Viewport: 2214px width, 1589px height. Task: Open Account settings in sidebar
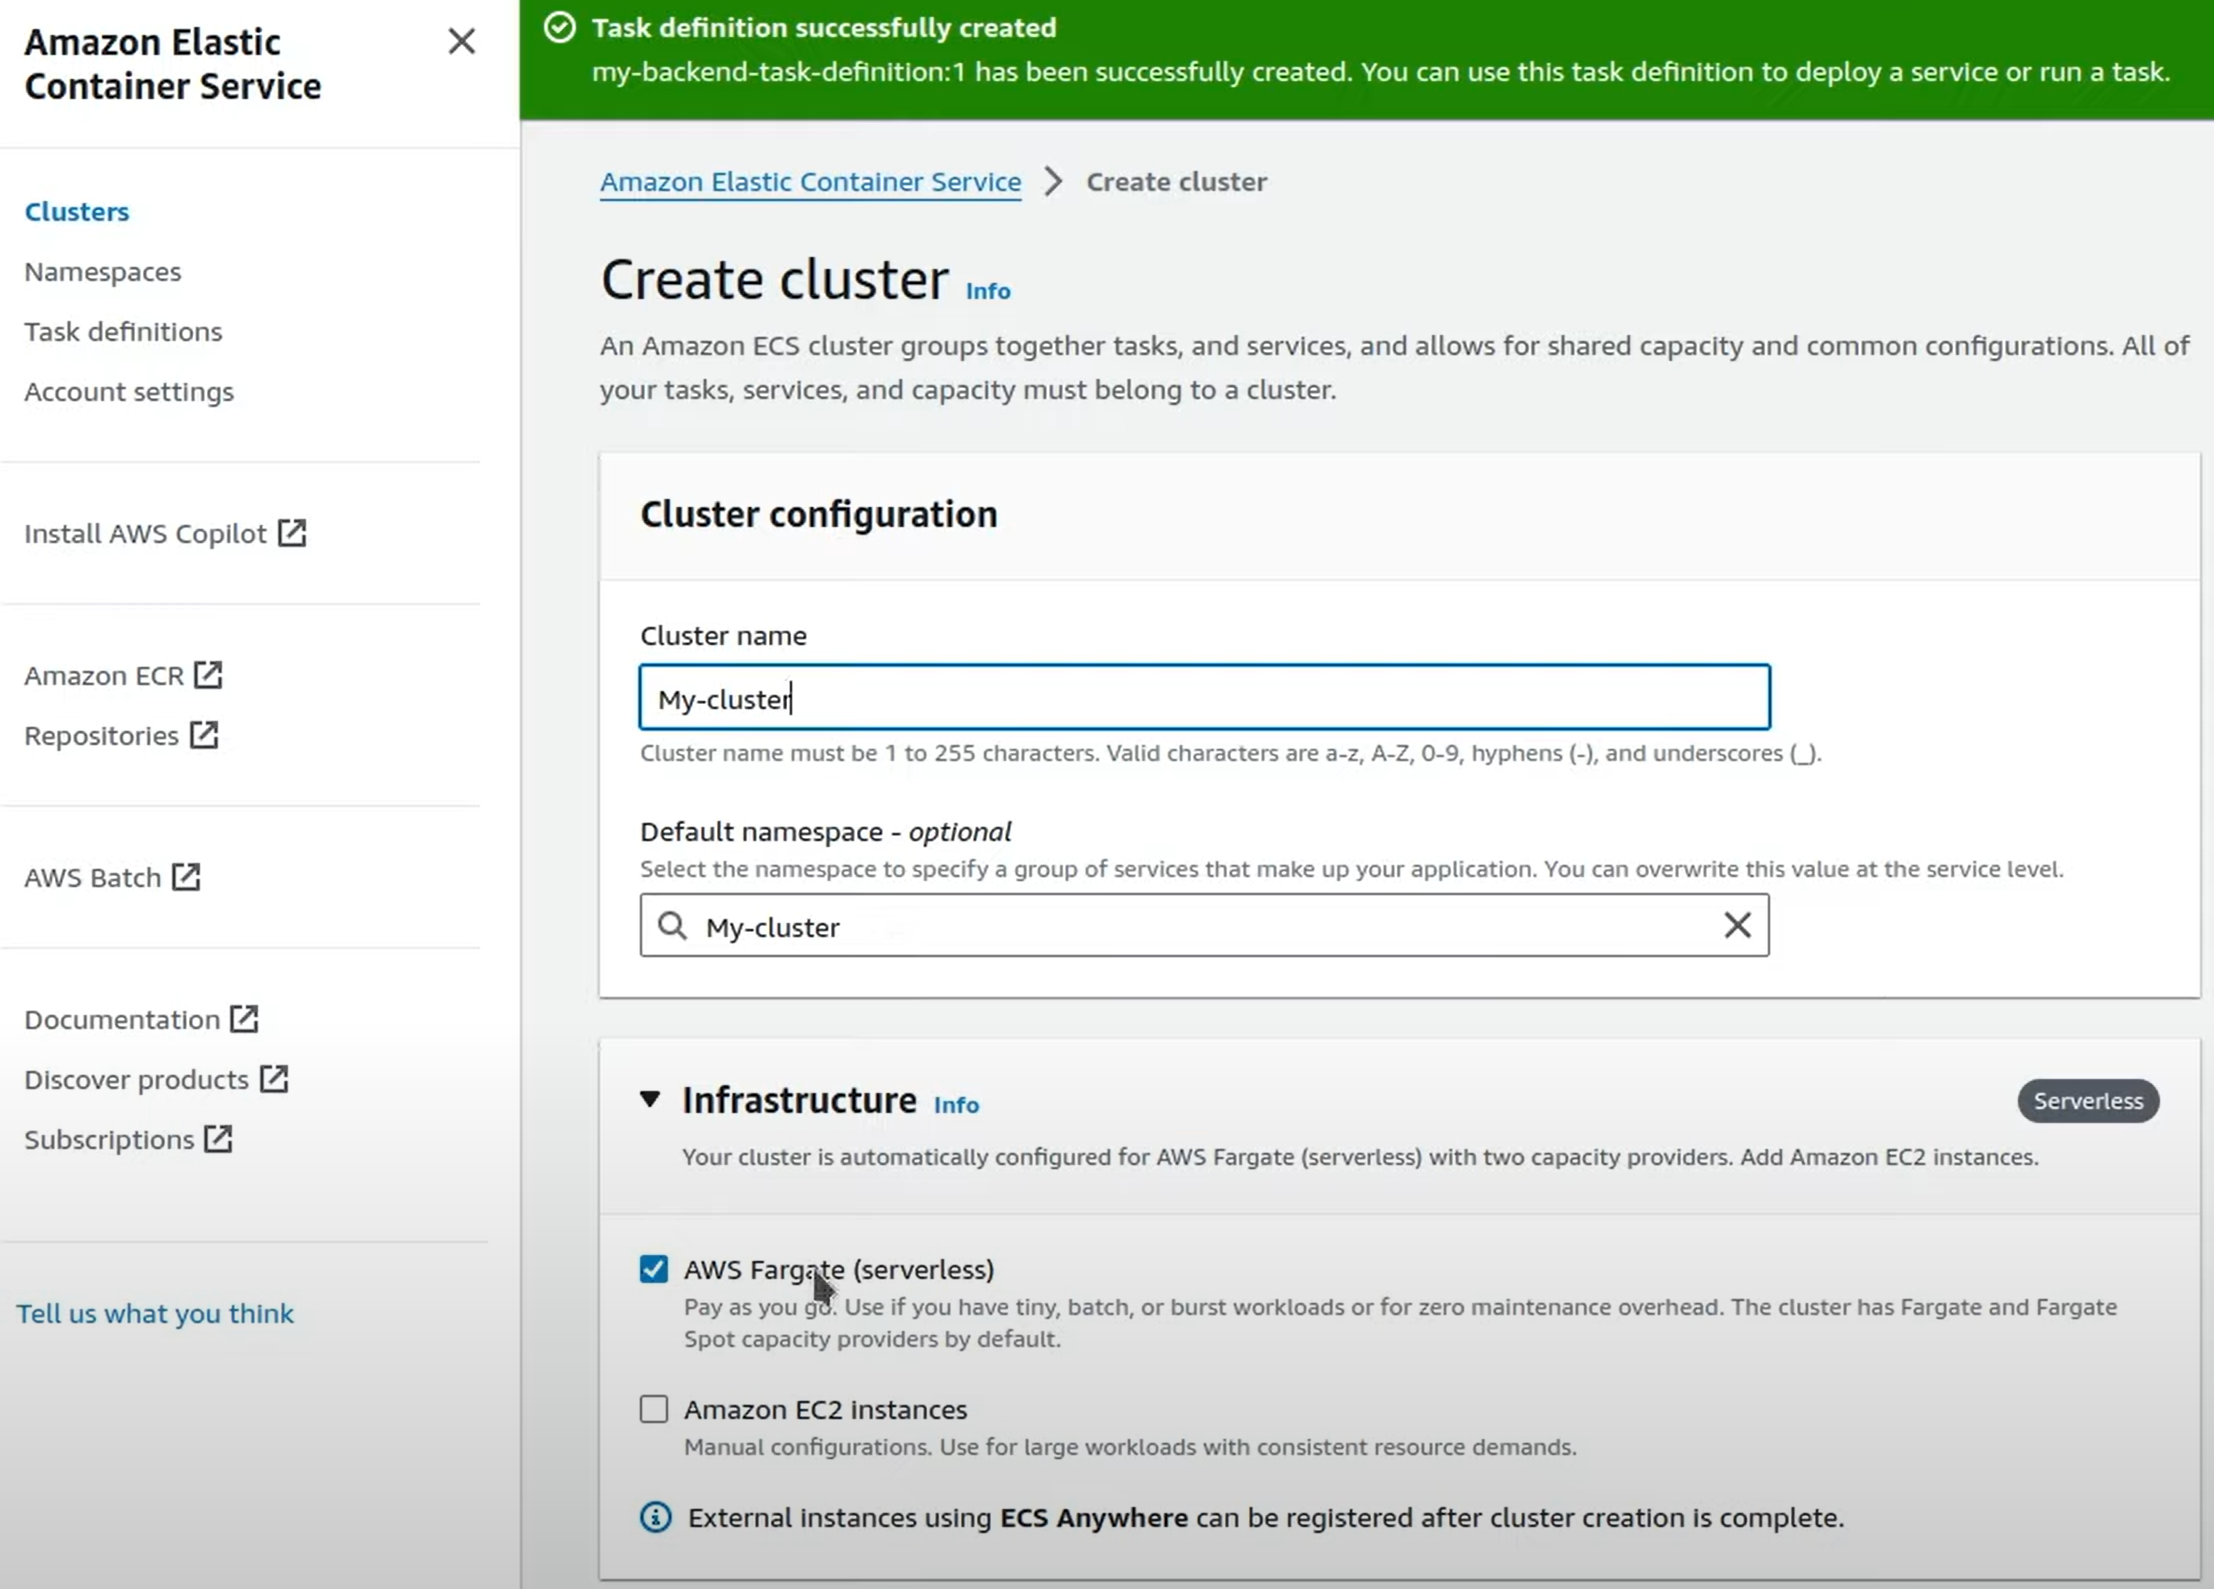point(129,392)
